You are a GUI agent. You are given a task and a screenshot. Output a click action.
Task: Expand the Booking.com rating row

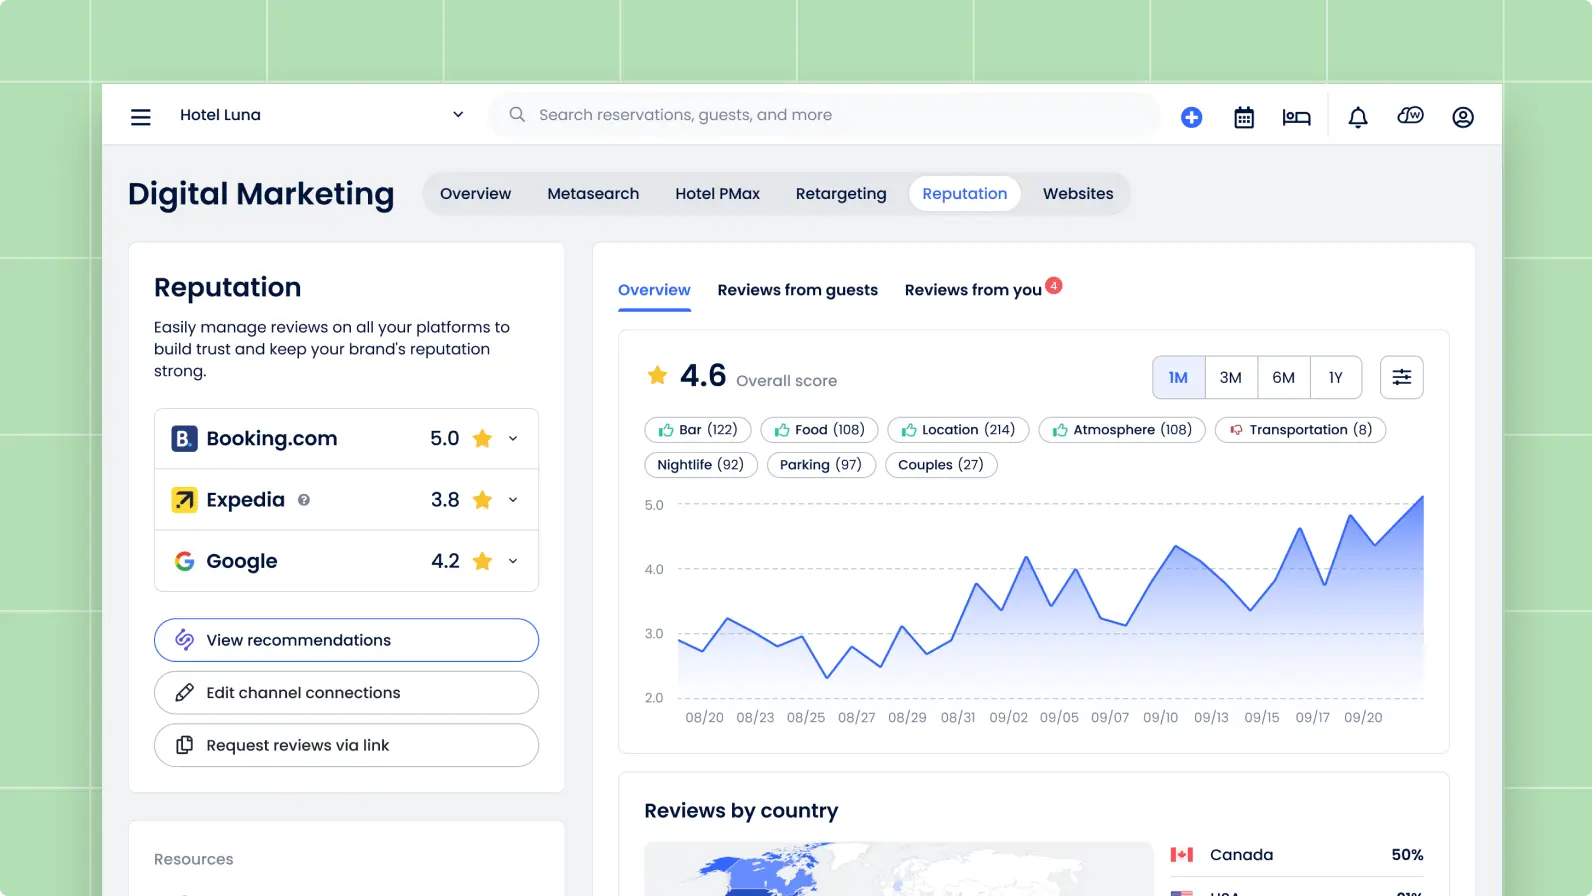[513, 438]
